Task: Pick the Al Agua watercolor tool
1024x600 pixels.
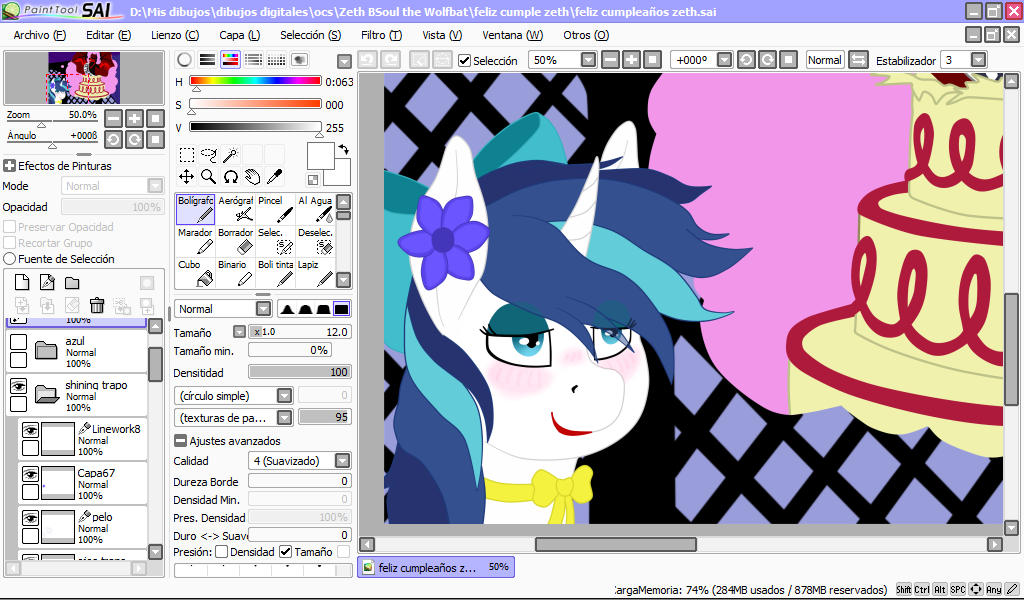Action: pos(315,209)
